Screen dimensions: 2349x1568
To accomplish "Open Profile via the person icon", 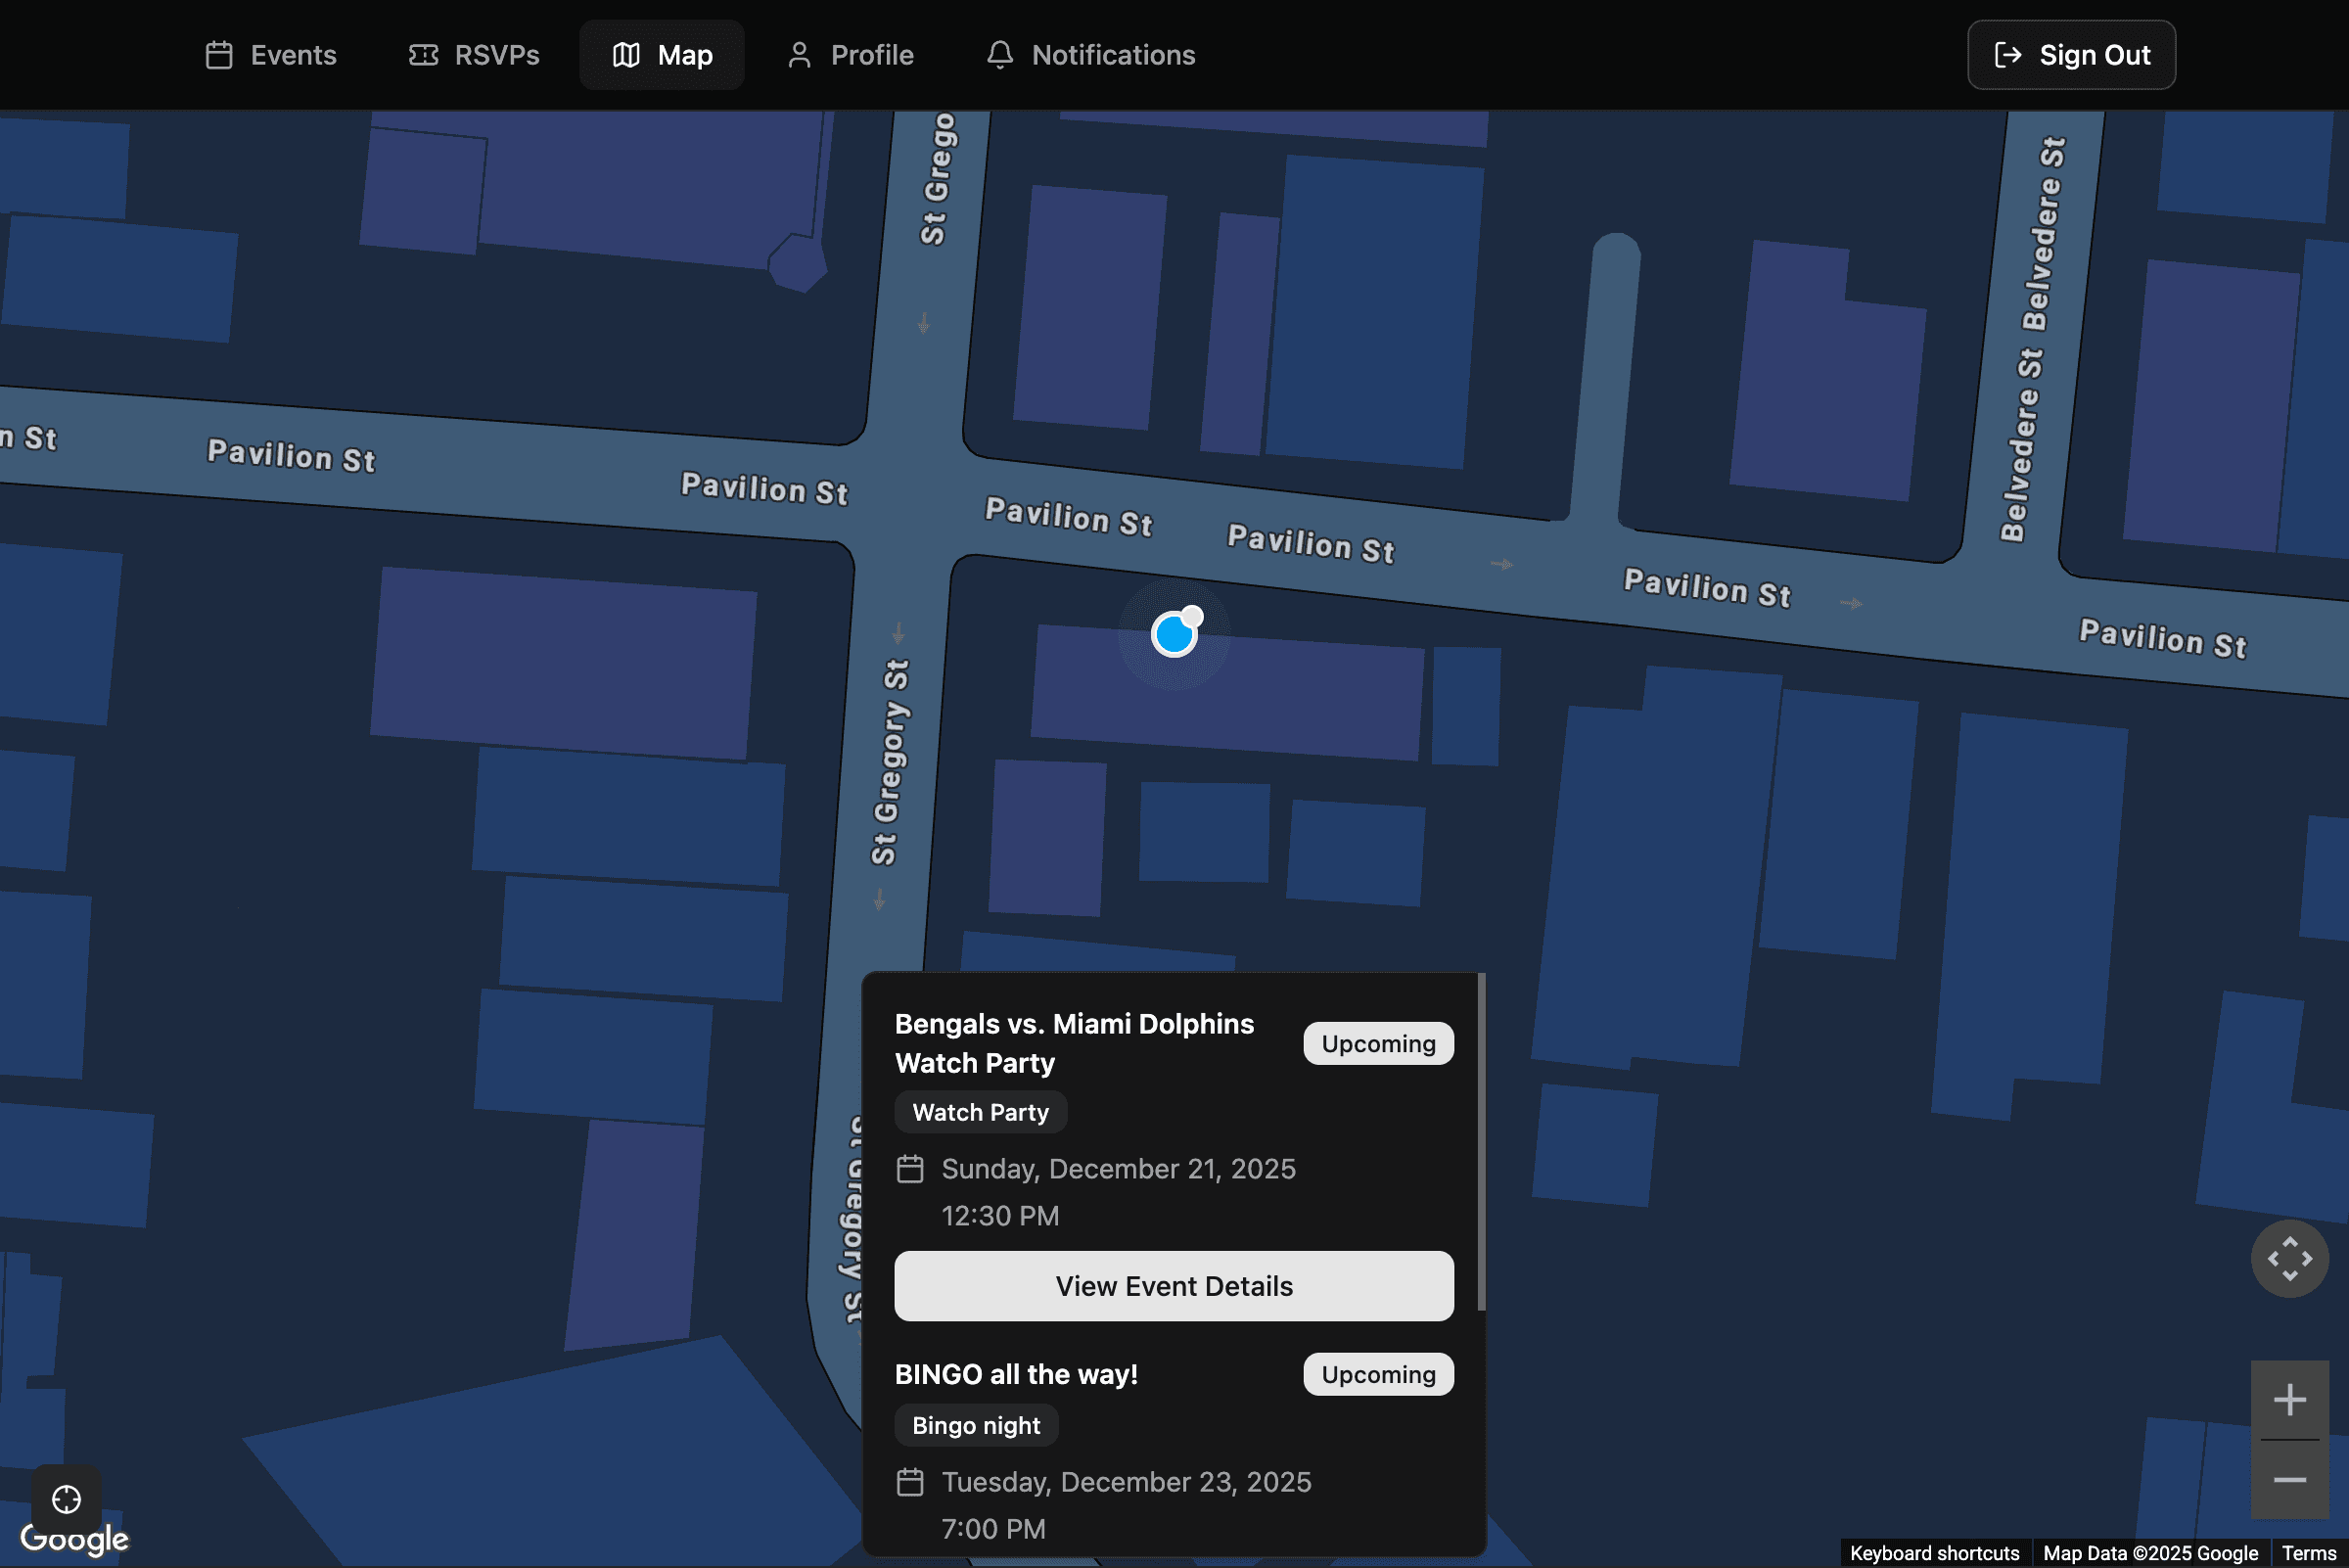I will (x=799, y=55).
